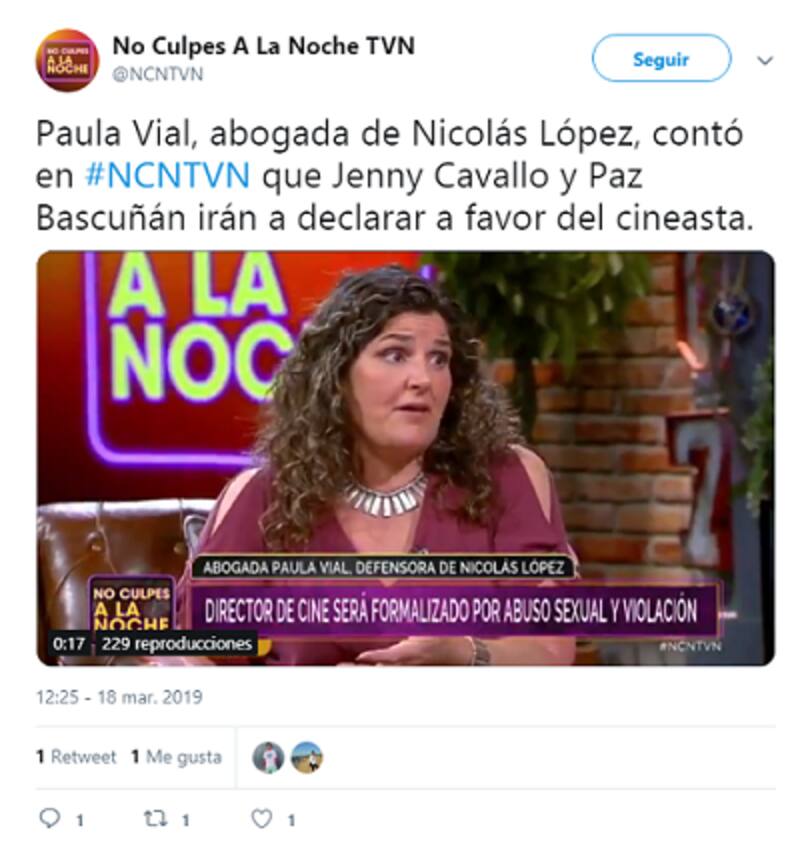Click the 0:17 video duration badge
The width and height of the screenshot is (800, 850).
[x=69, y=643]
